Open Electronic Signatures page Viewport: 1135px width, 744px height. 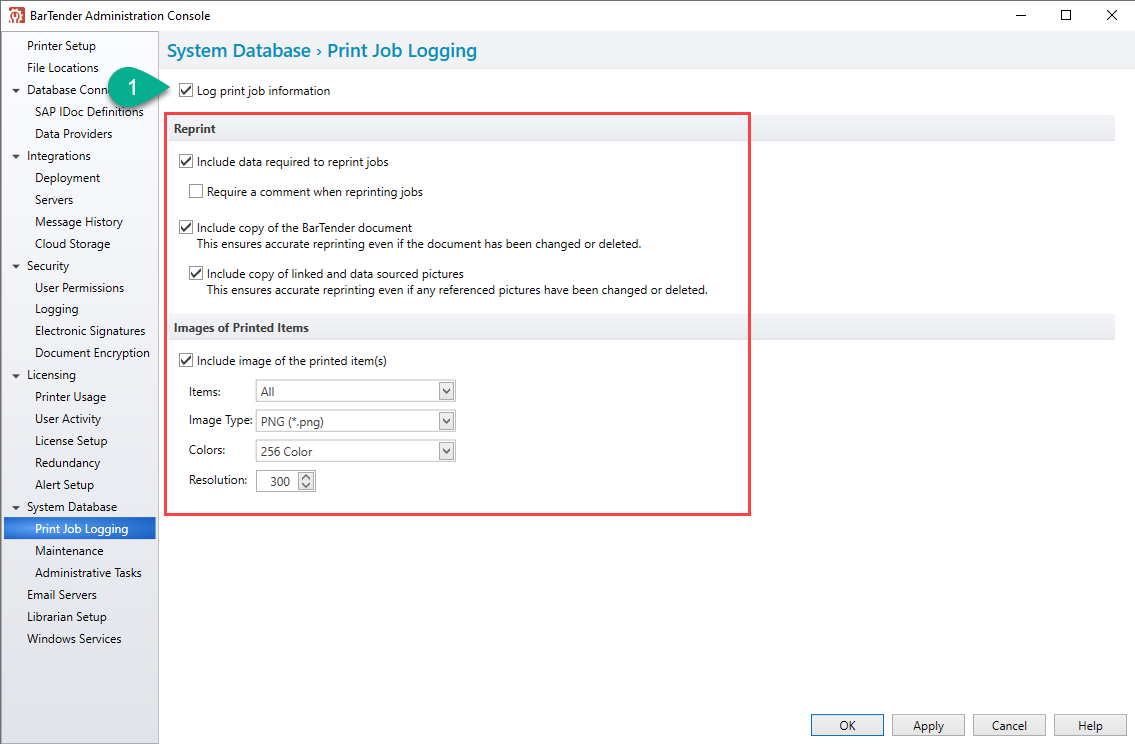(x=90, y=331)
